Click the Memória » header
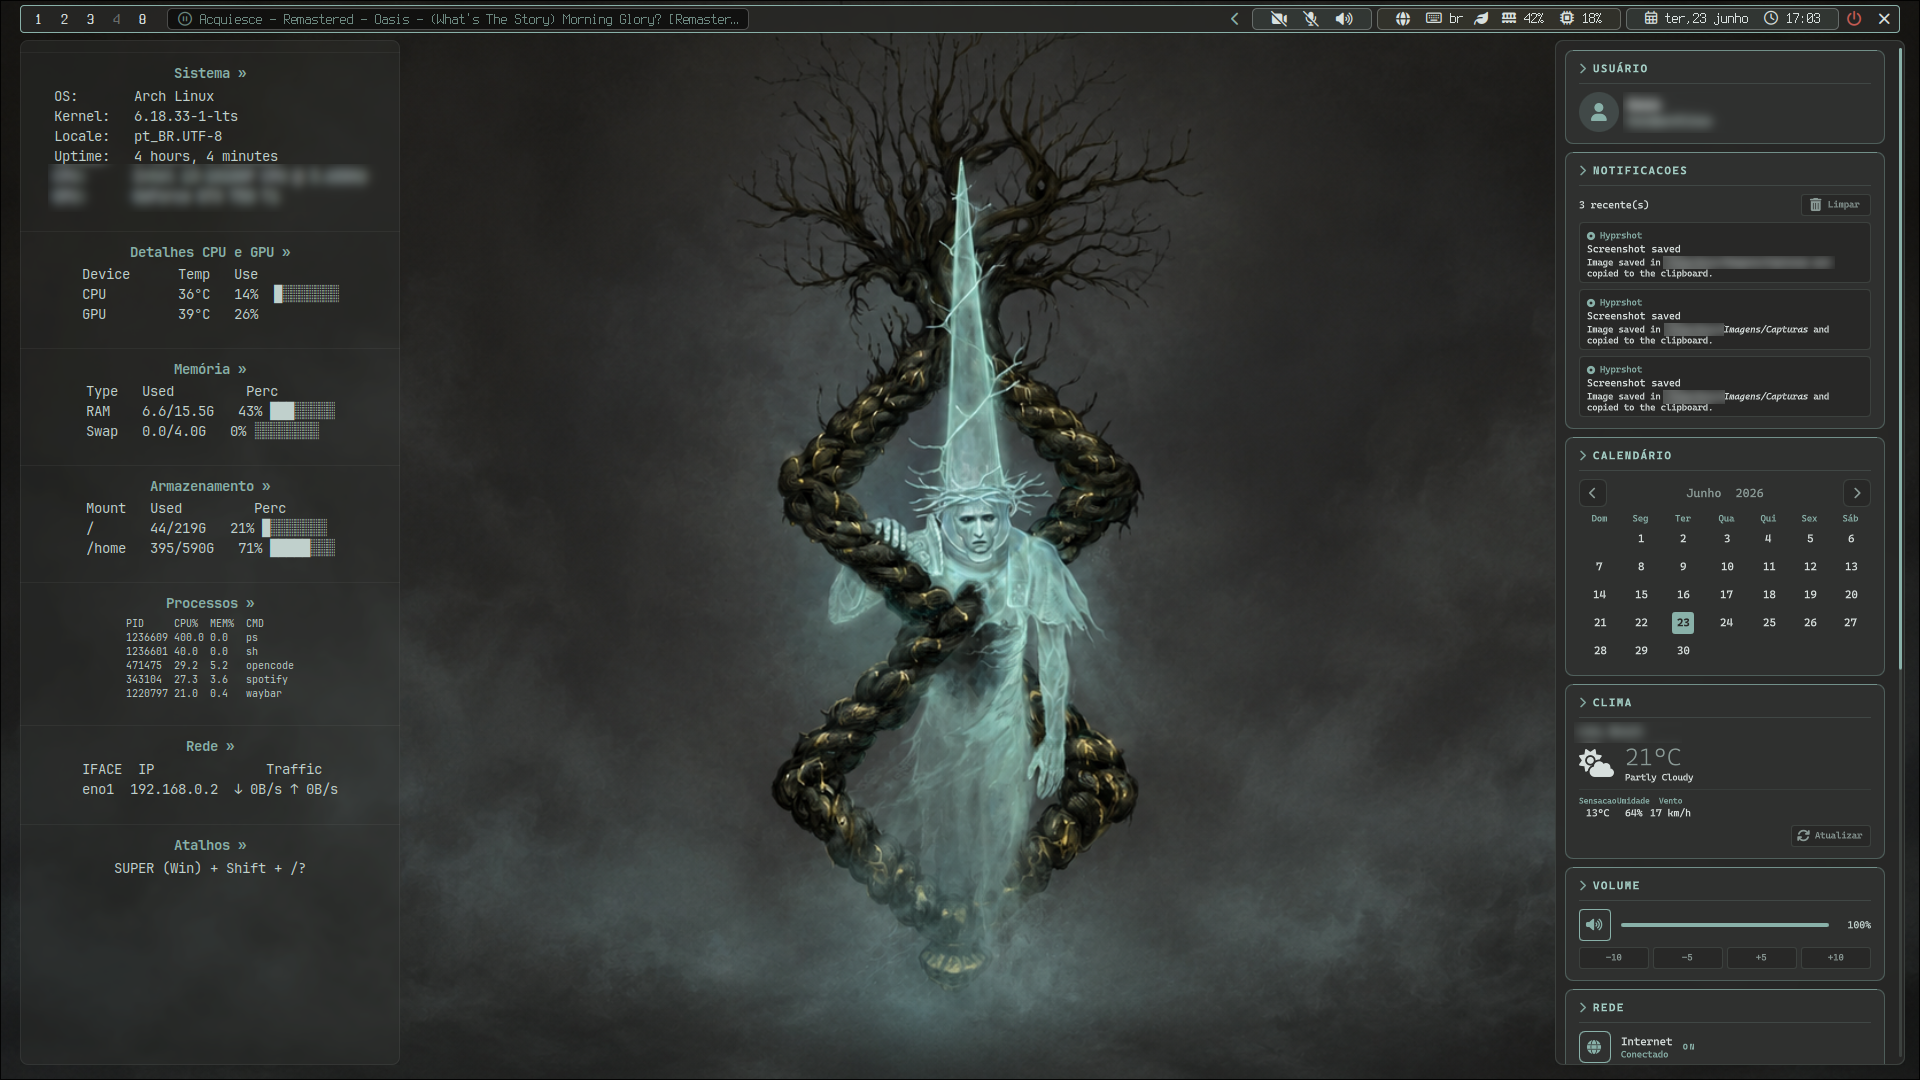This screenshot has height=1080, width=1920. point(210,370)
